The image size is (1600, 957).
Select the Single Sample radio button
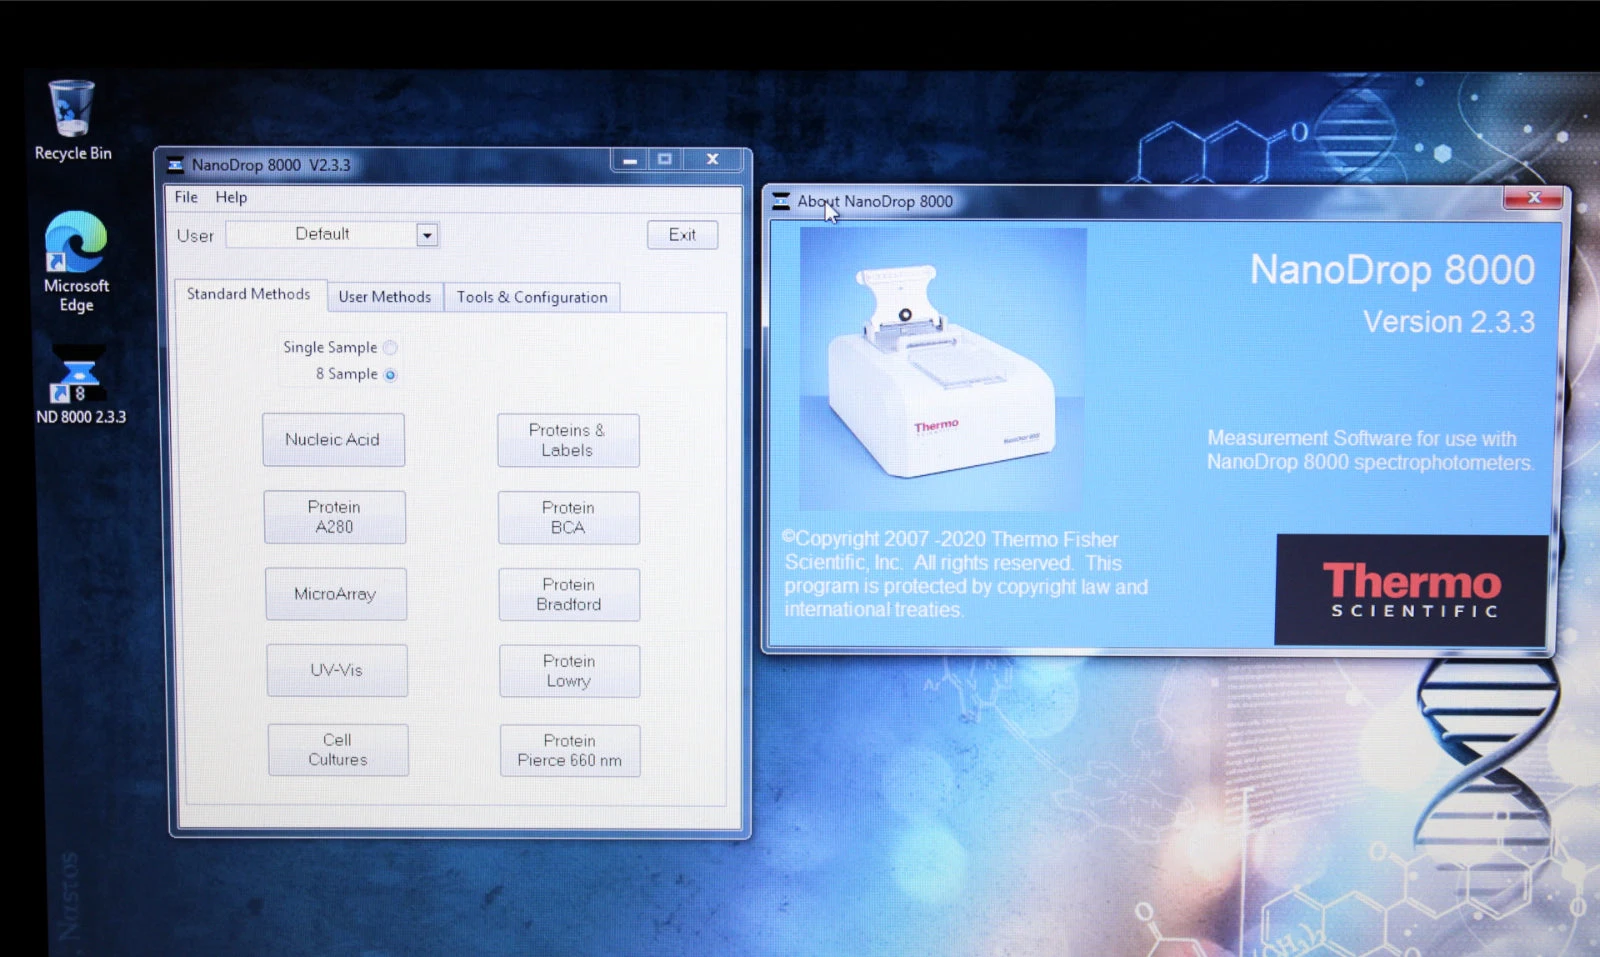pos(390,348)
